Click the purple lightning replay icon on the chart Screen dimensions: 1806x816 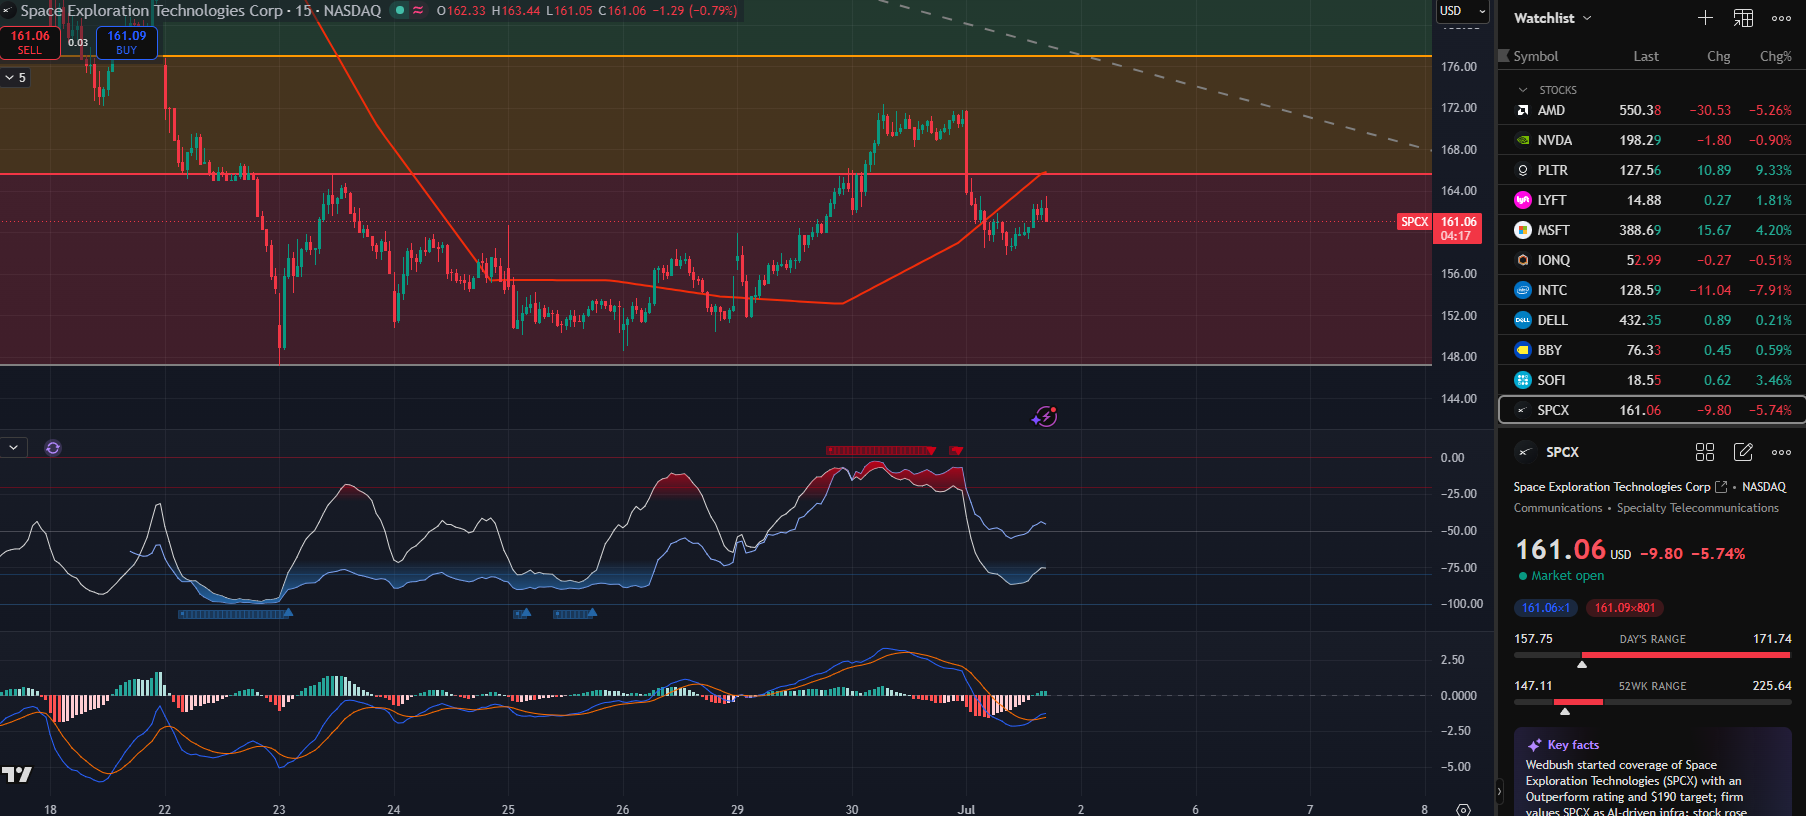click(1045, 416)
